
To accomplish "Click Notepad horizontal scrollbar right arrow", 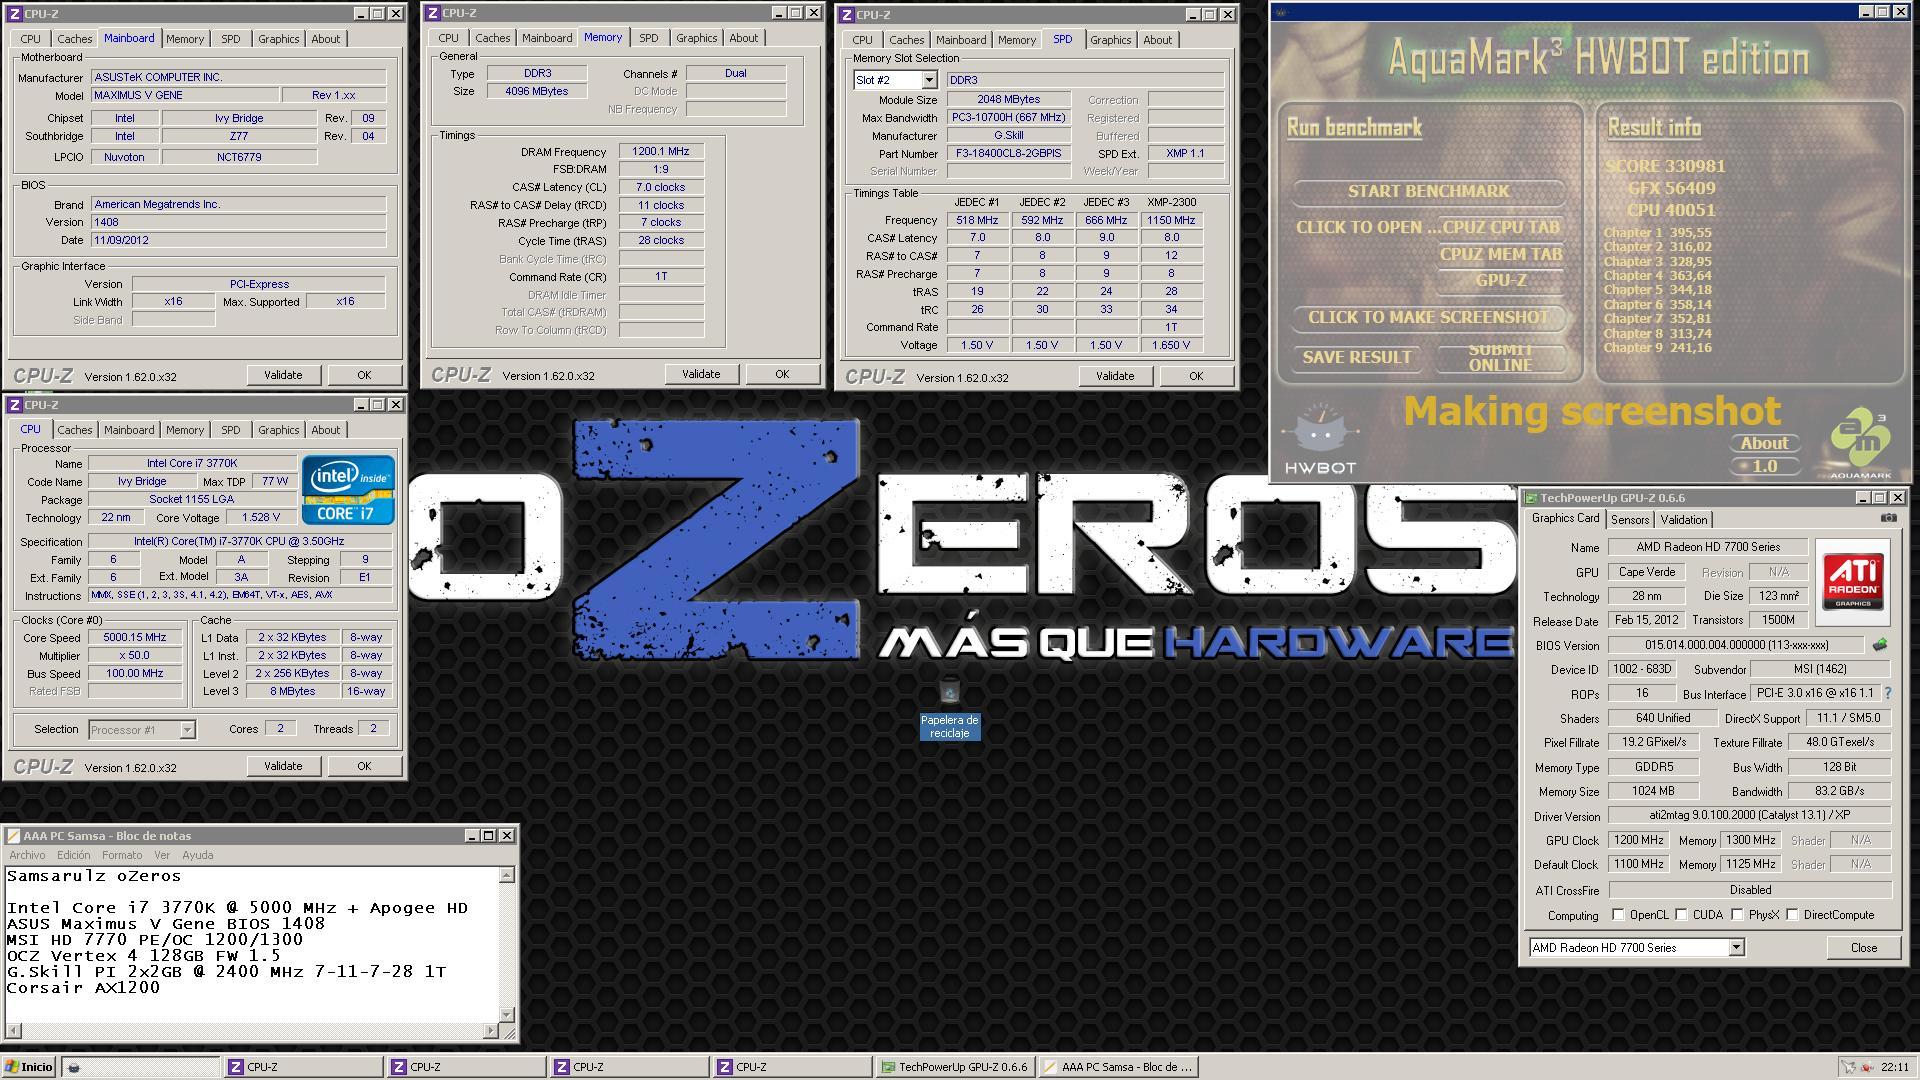I will (x=490, y=1030).
